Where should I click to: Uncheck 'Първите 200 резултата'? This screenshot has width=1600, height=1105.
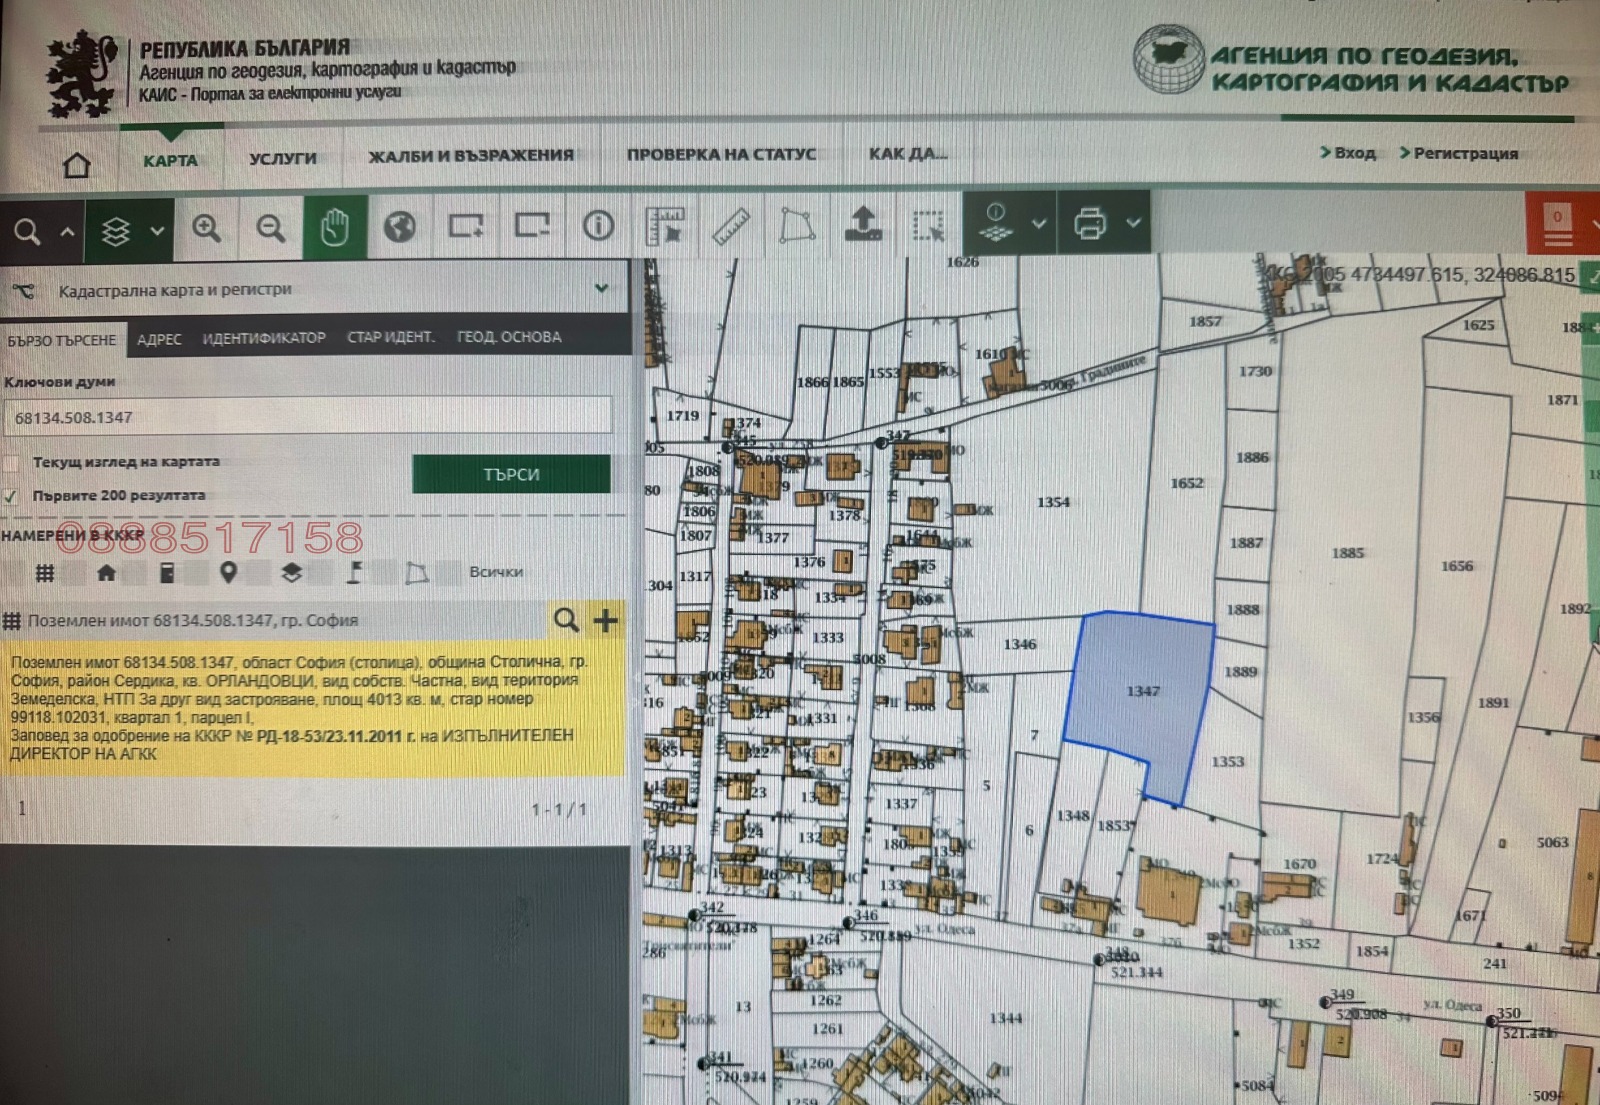tap(12, 495)
